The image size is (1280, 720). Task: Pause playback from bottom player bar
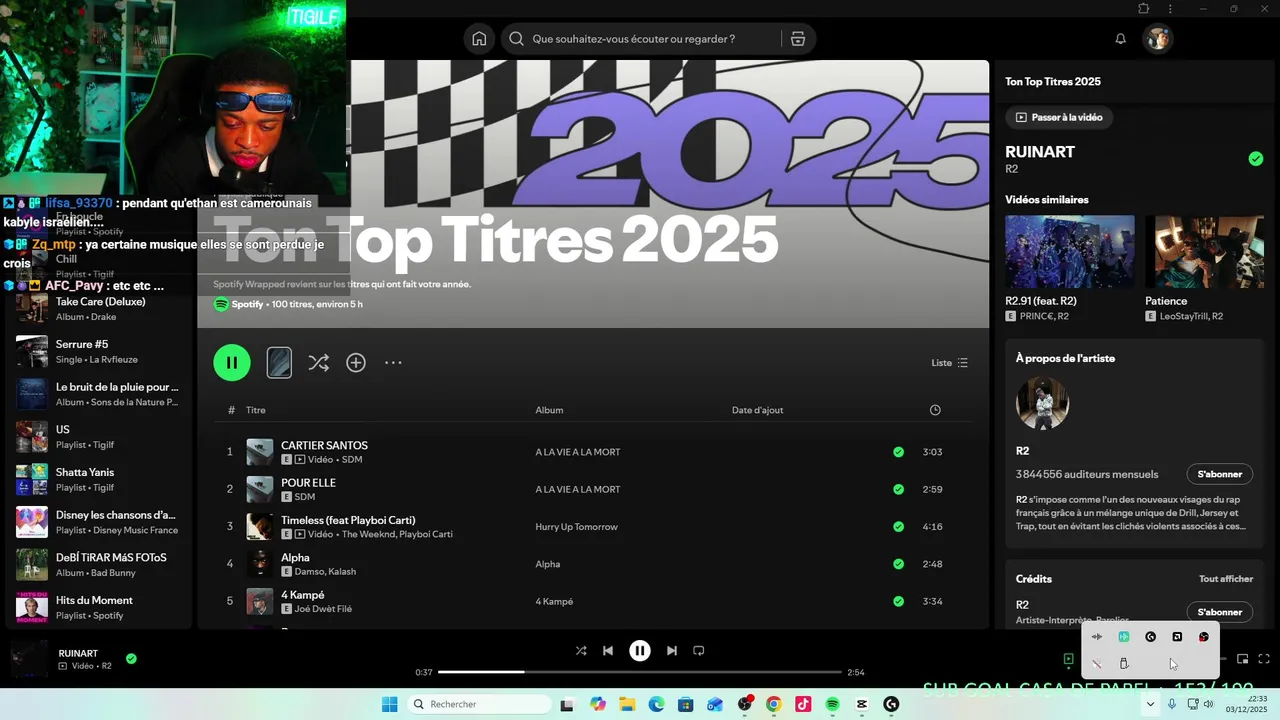pos(640,650)
